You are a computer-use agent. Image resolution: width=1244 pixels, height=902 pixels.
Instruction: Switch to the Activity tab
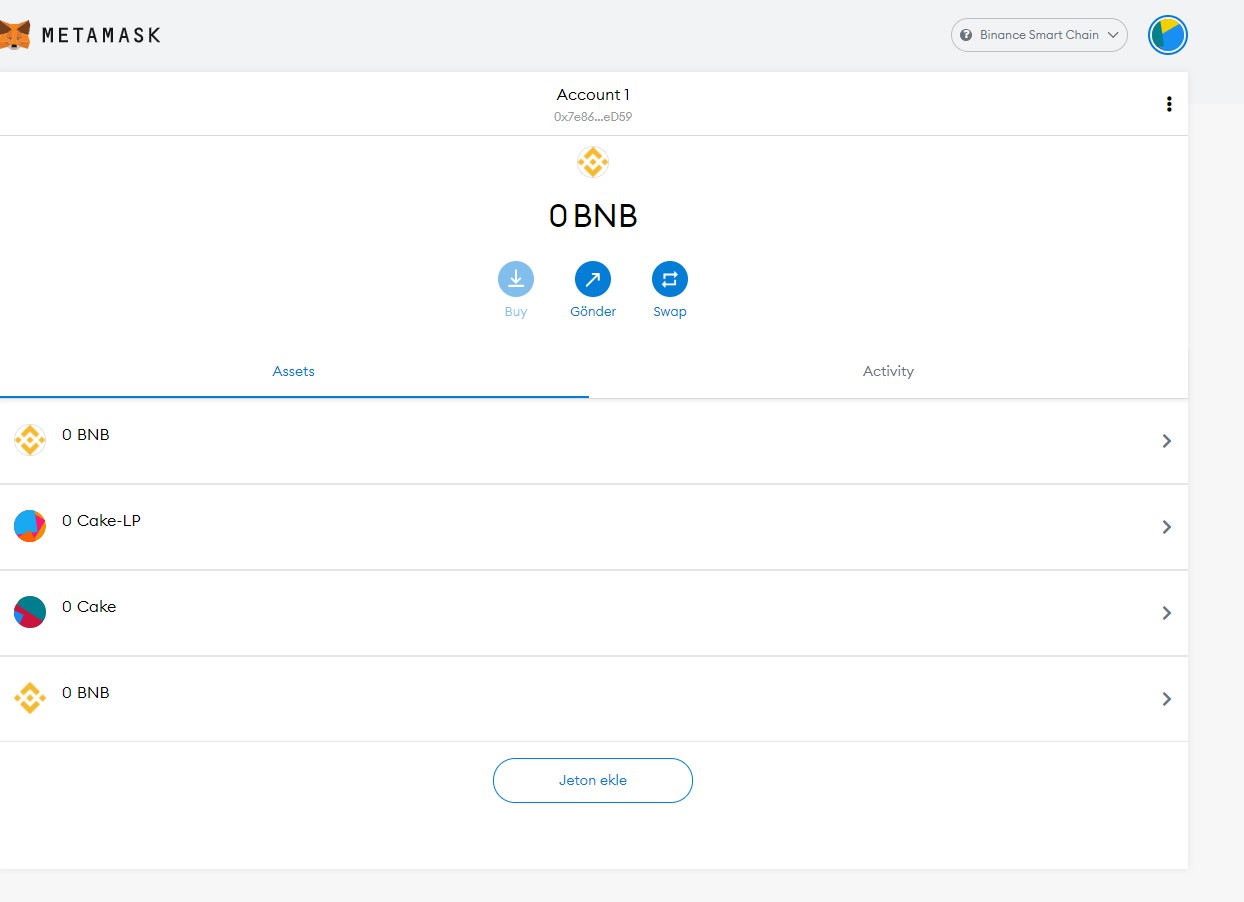coord(888,371)
